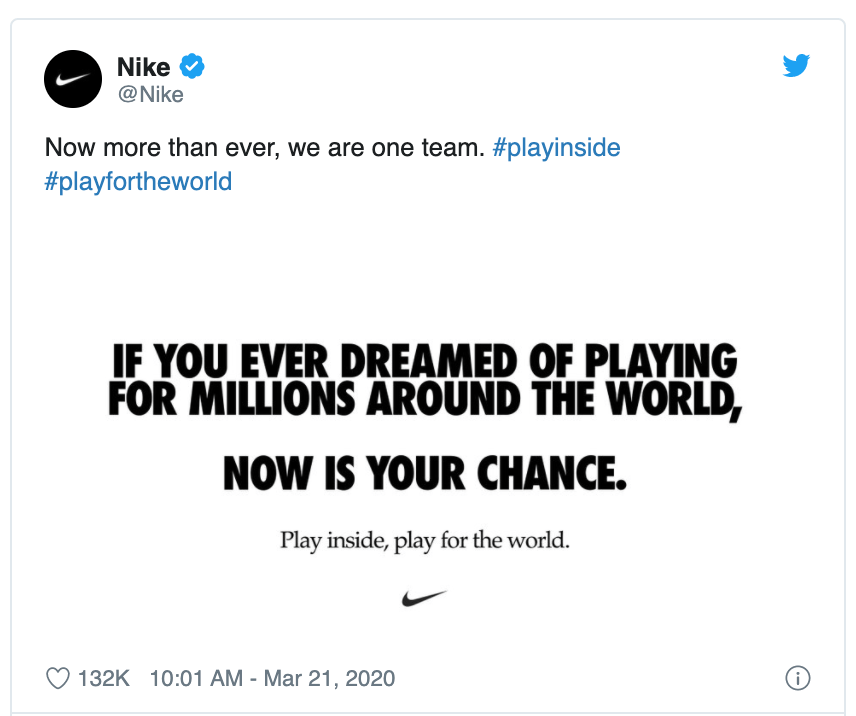The width and height of the screenshot is (856, 716).
Task: Click the "Play inside, play for the world." tagline
Action: (x=424, y=542)
